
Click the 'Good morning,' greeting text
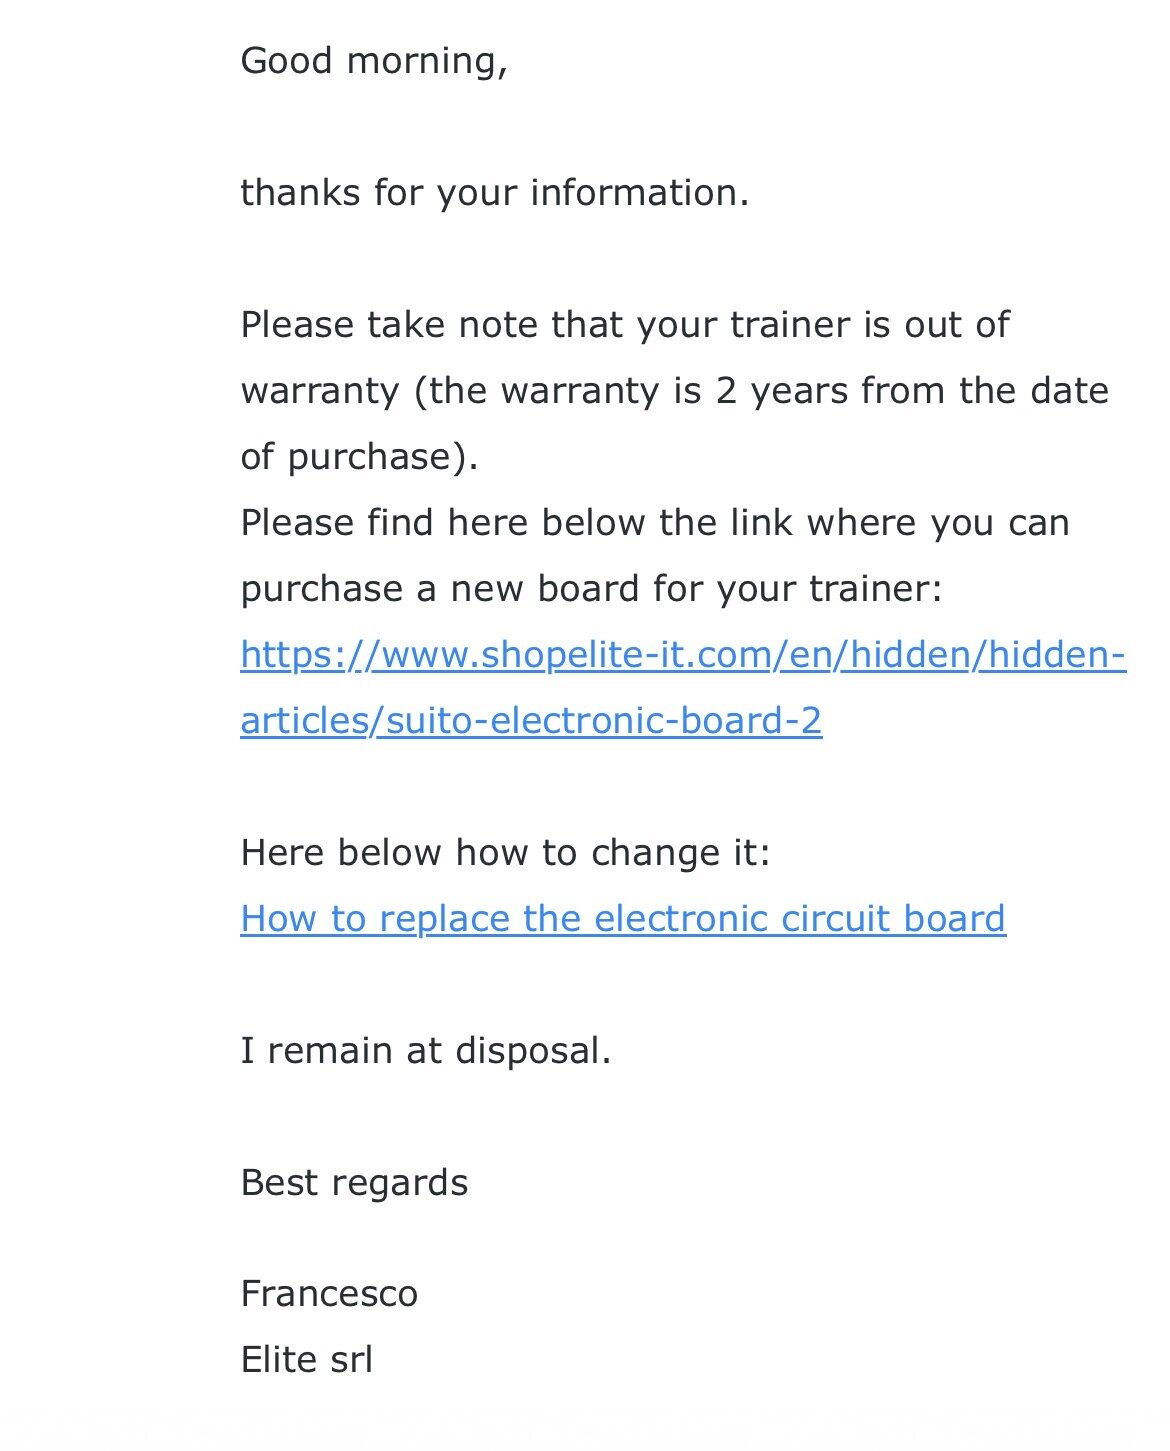pyautogui.click(x=374, y=61)
